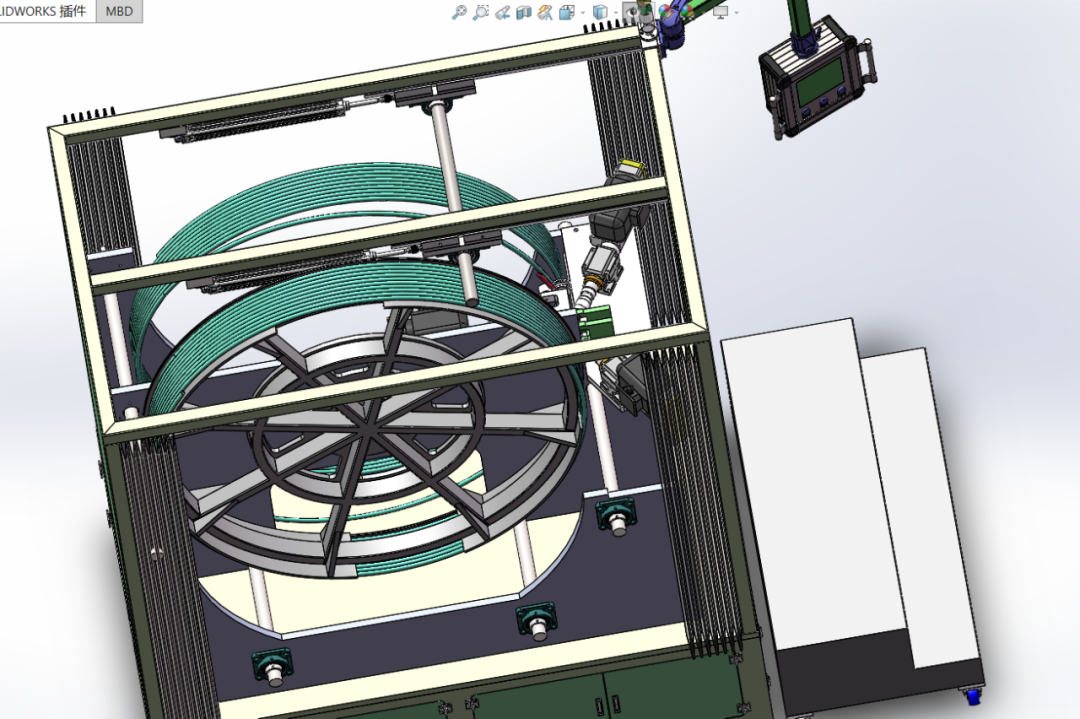This screenshot has width=1080, height=719.
Task: Expand the View Orientation dropdown arrow
Action: (583, 12)
